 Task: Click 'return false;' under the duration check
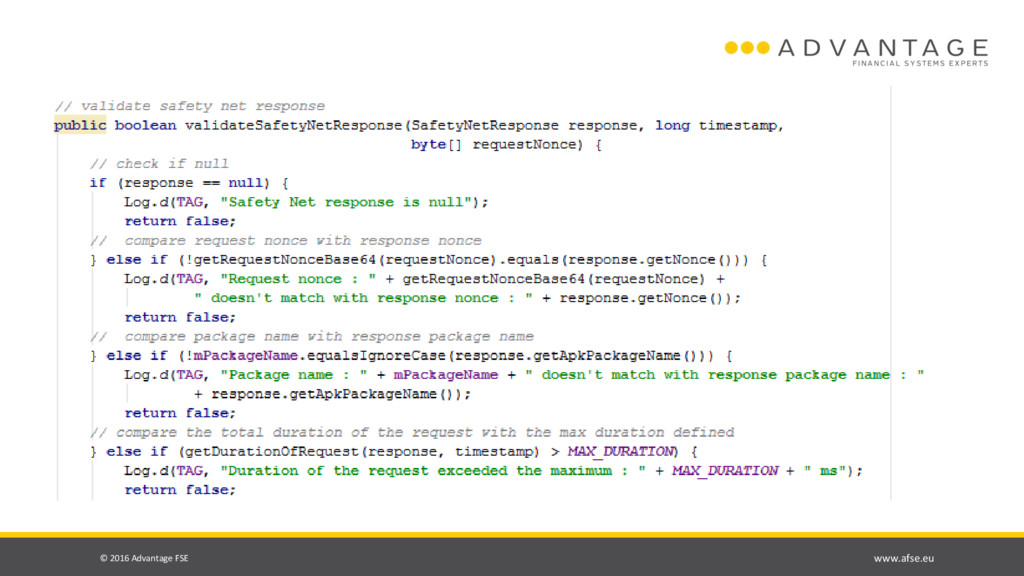(x=180, y=490)
